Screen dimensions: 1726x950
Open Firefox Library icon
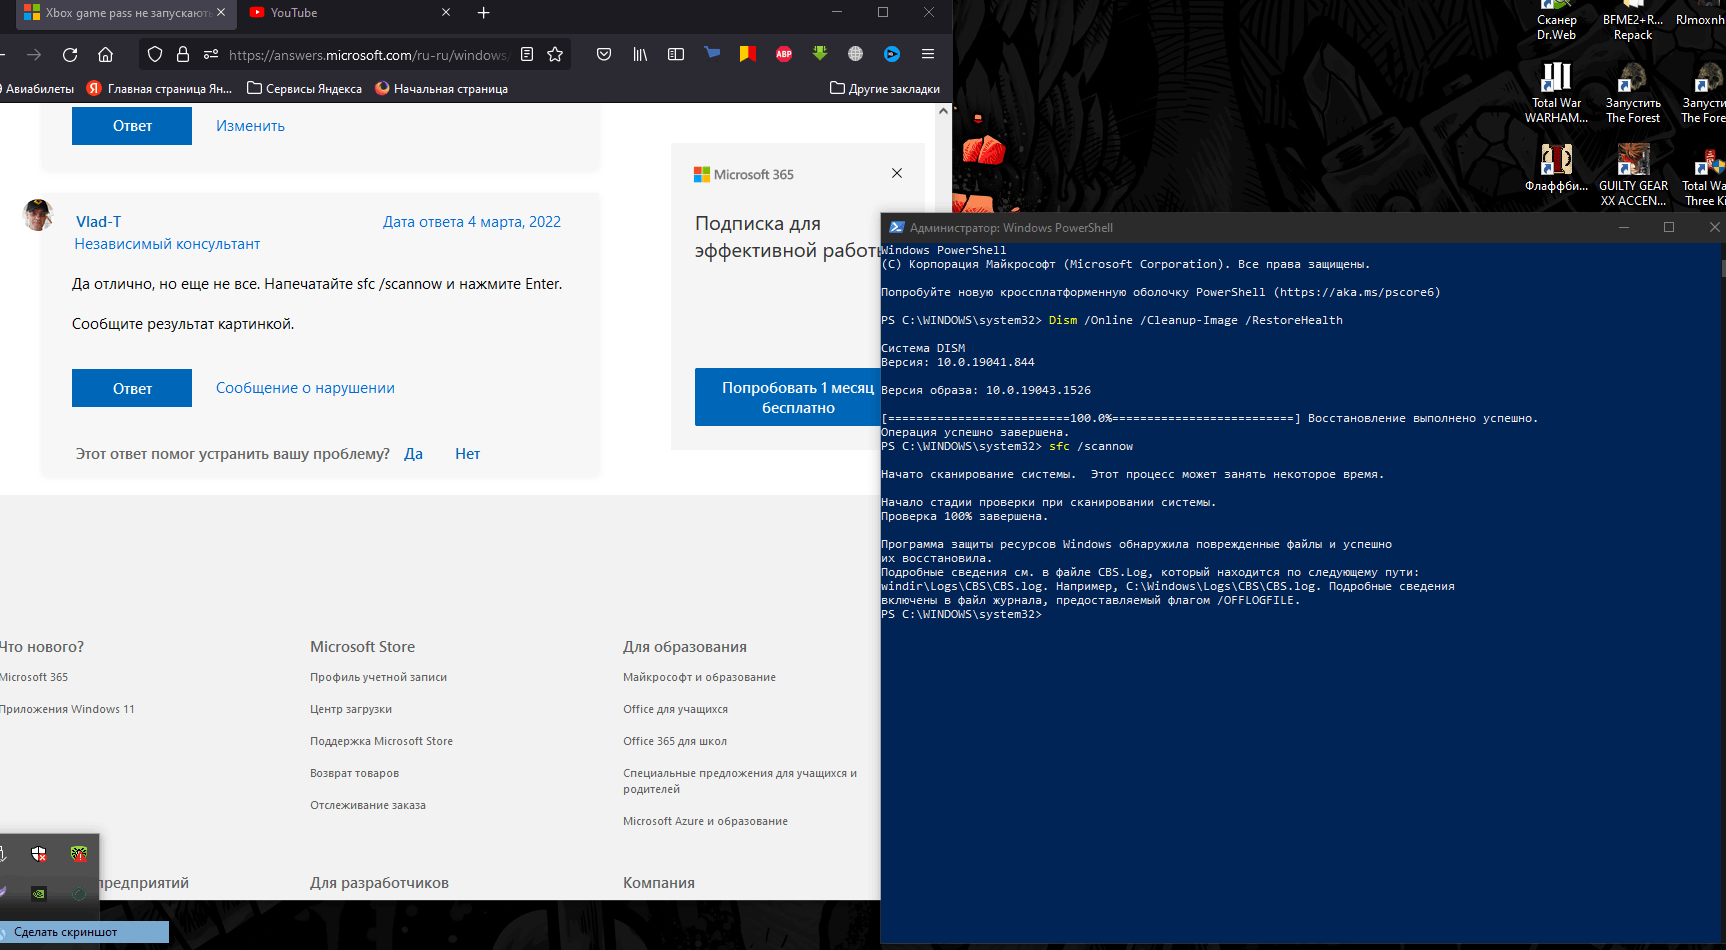point(640,54)
